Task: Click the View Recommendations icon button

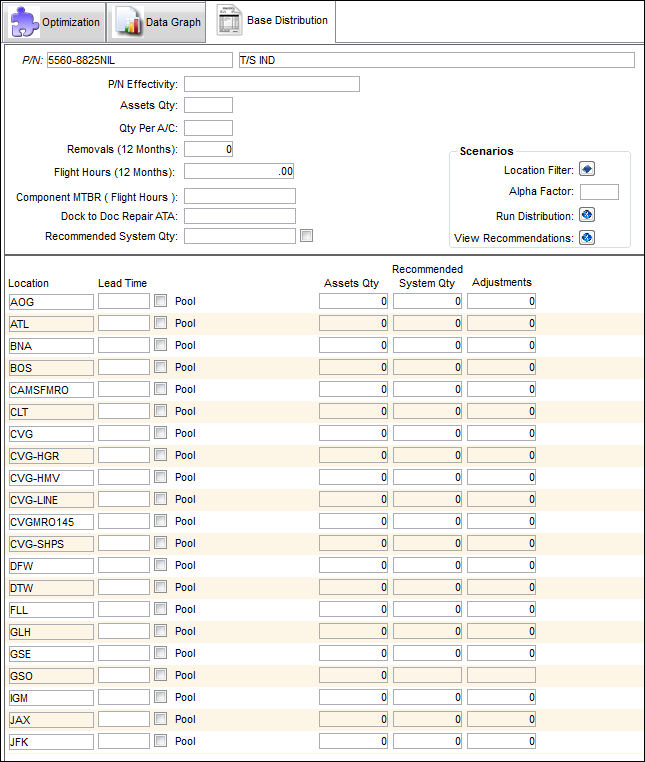Action: click(587, 238)
